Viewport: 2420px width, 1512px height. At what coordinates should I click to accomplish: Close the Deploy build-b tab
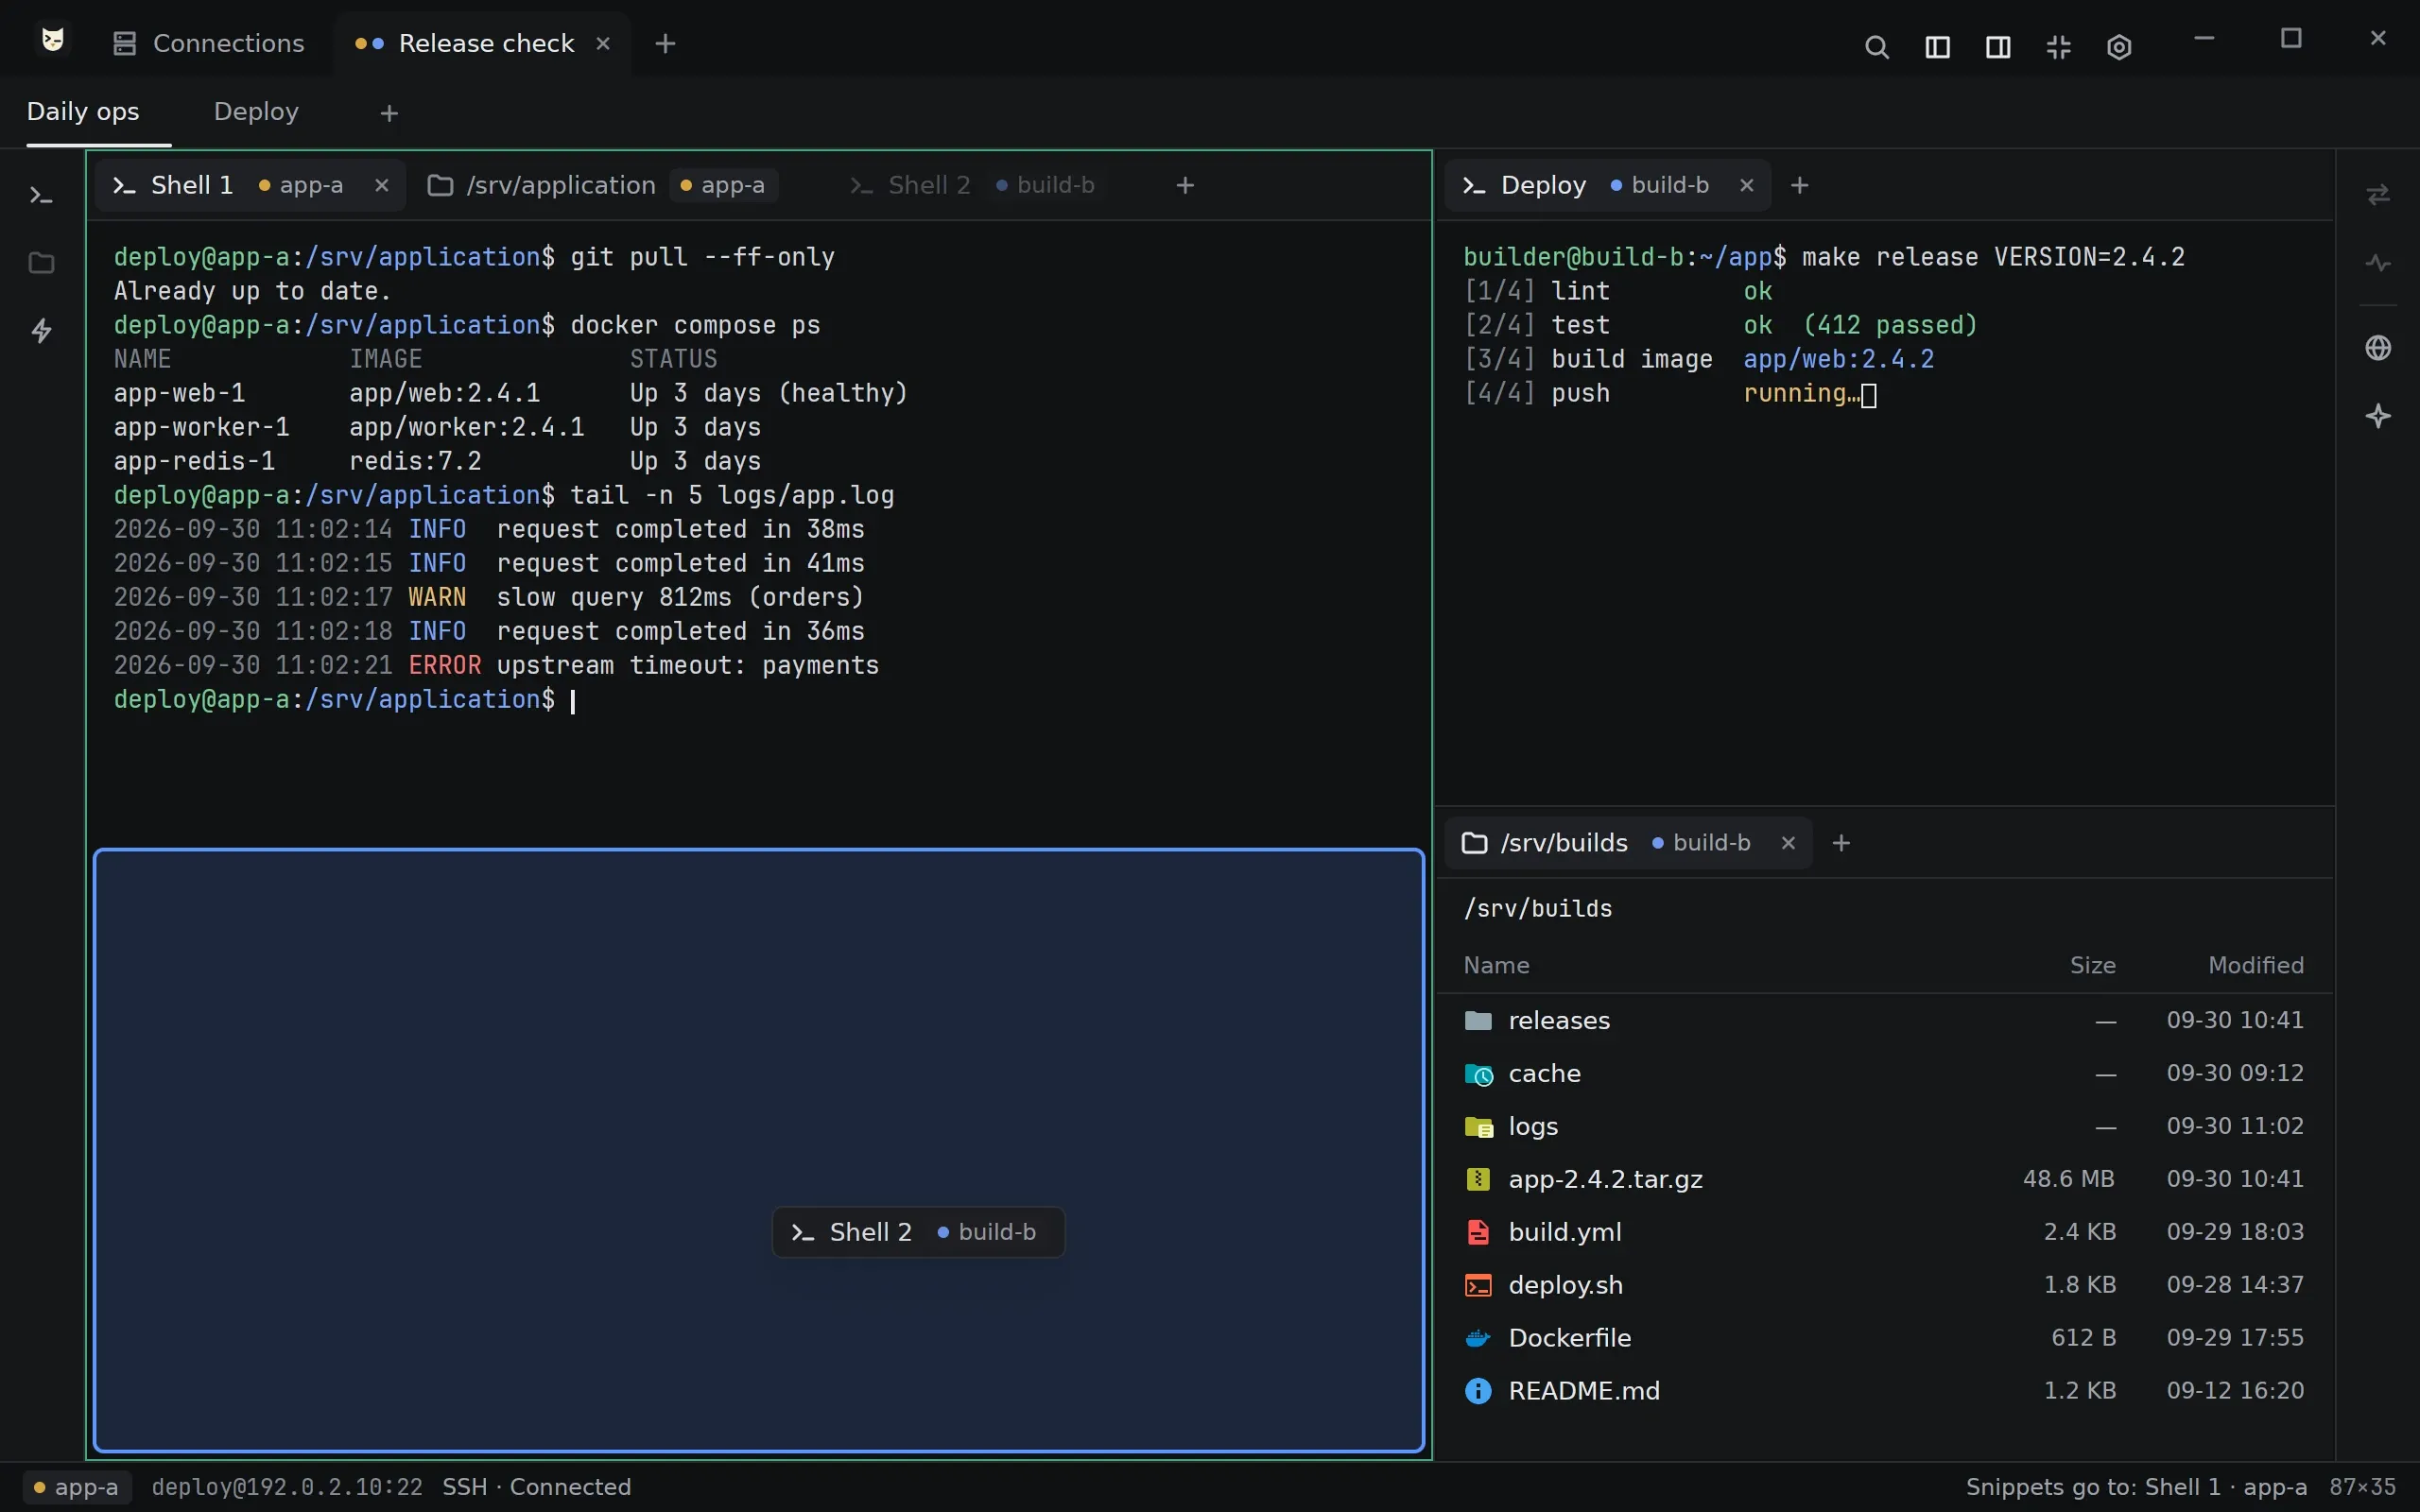(1746, 186)
